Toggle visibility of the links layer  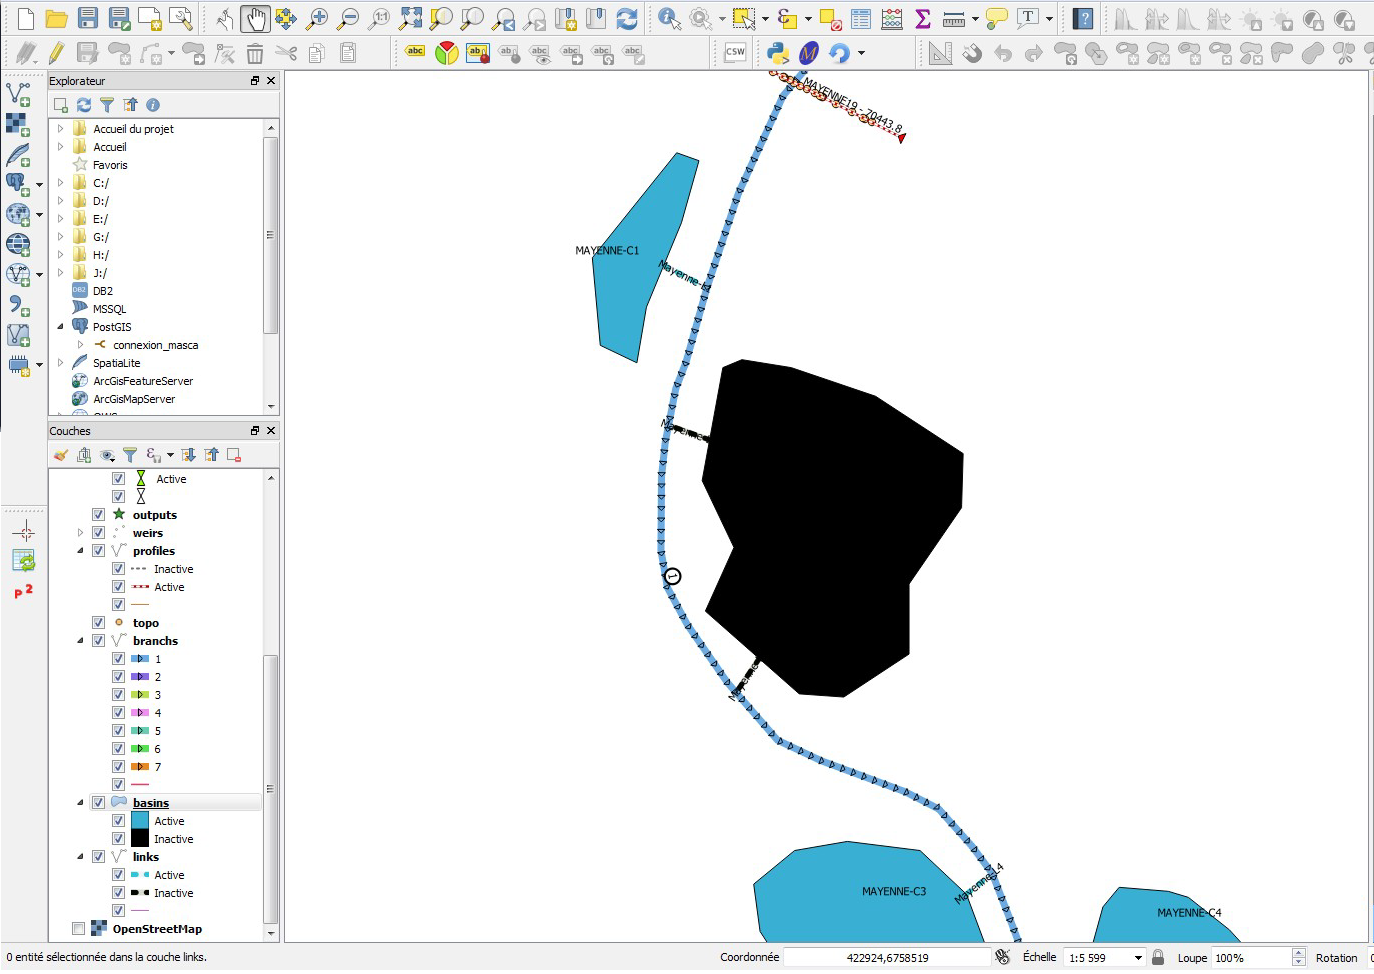[98, 857]
